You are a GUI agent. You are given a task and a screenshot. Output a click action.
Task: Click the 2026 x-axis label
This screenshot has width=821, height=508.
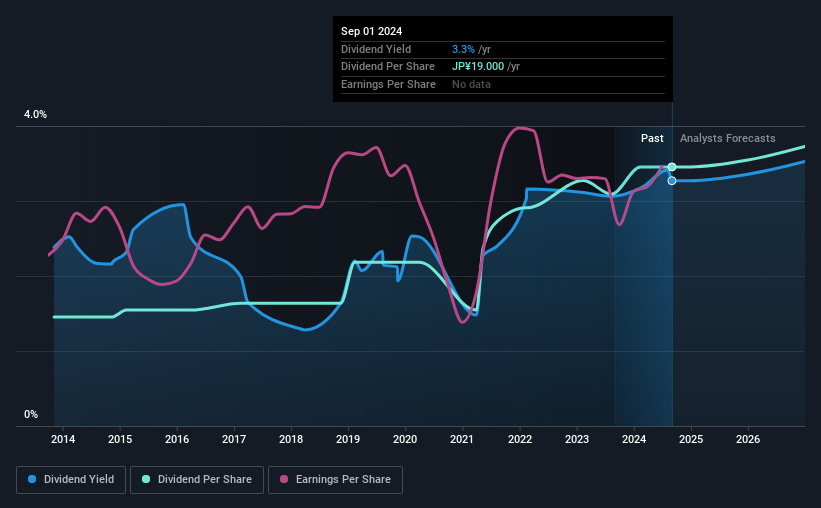748,439
